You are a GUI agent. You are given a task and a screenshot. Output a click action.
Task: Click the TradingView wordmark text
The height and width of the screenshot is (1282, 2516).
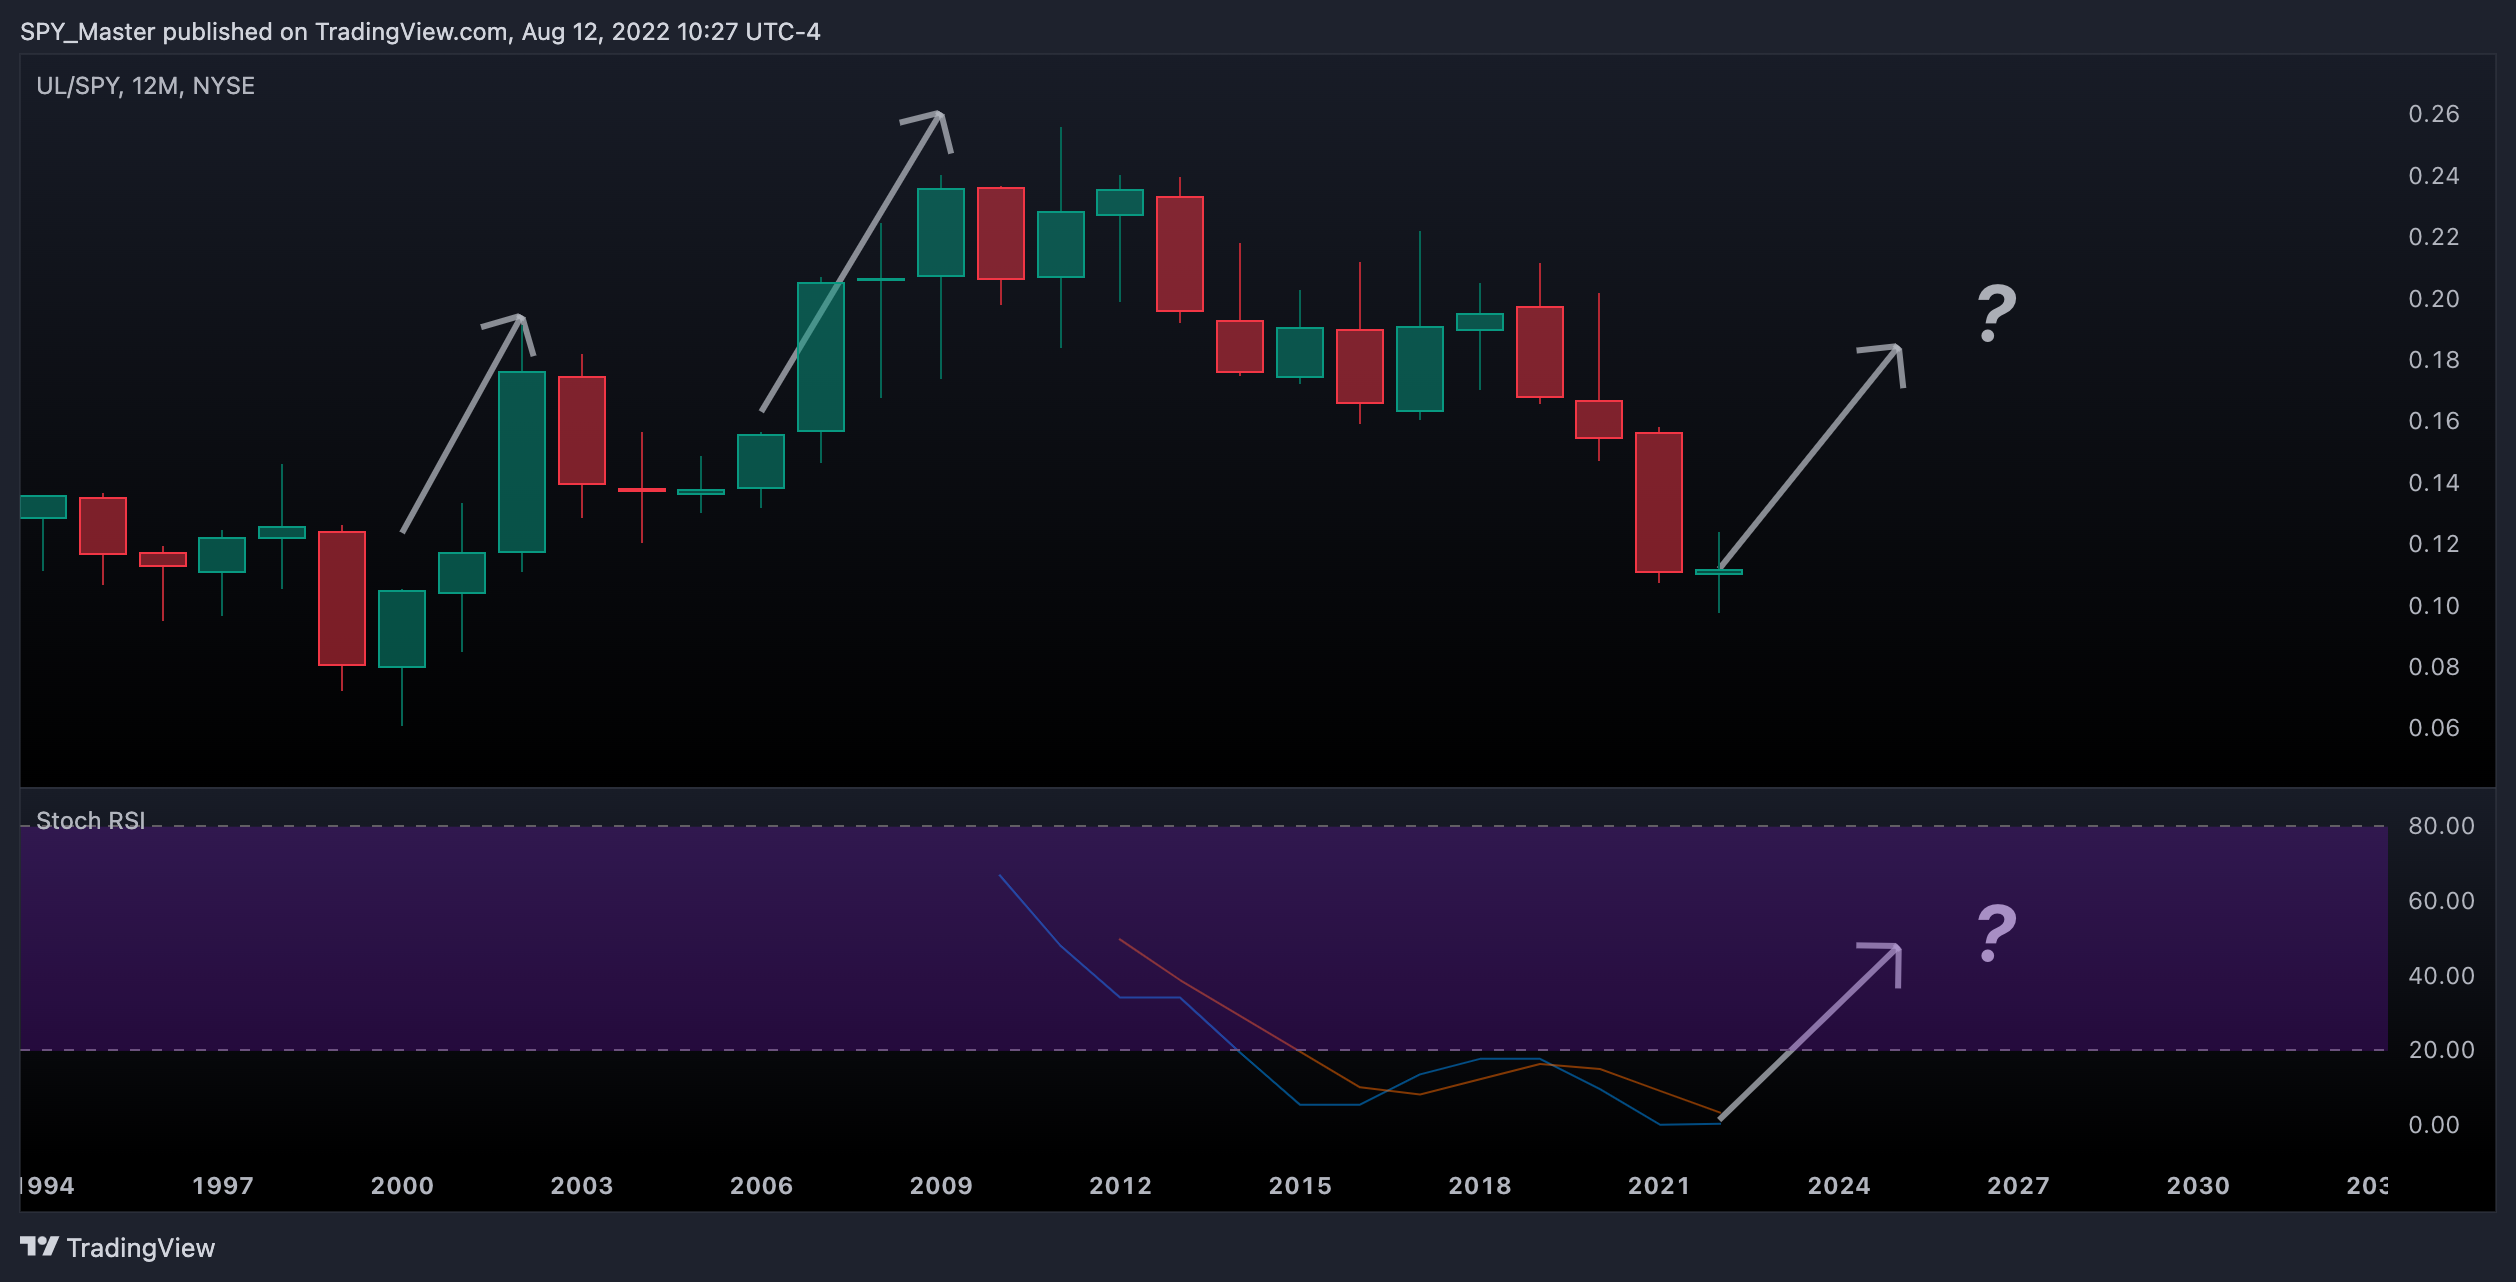pyautogui.click(x=141, y=1248)
